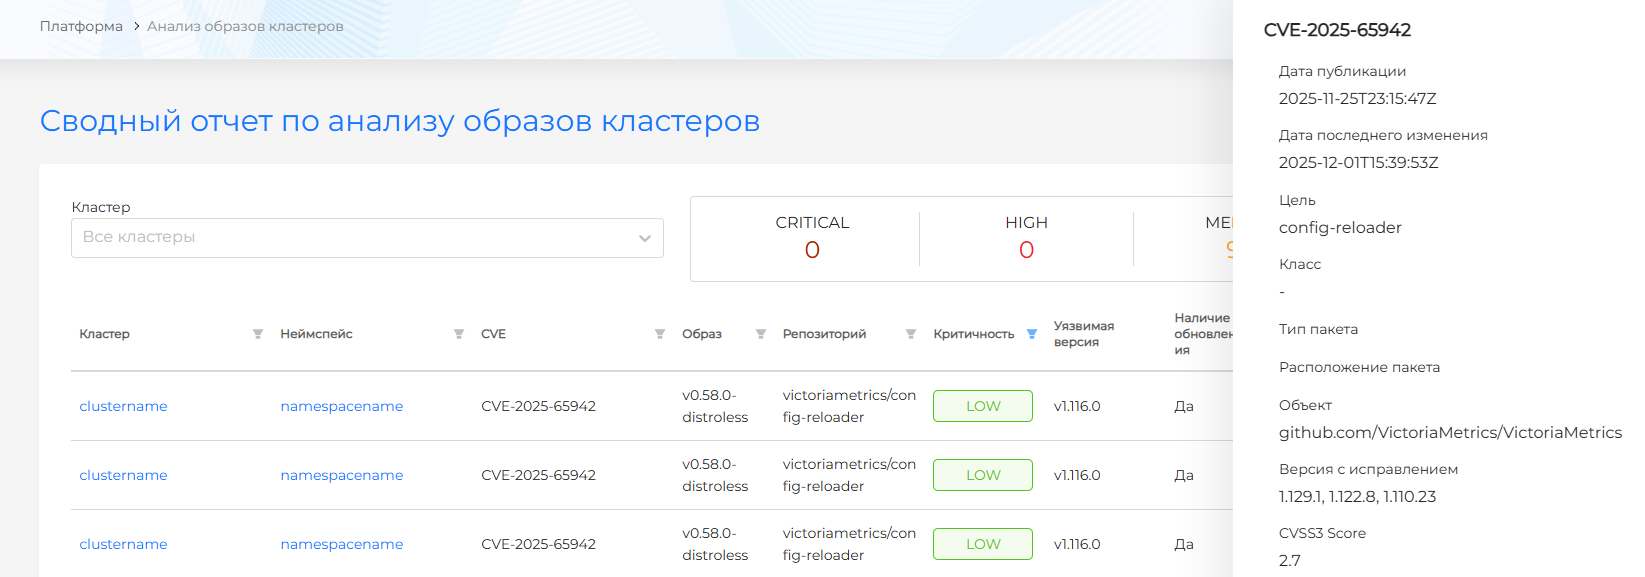1645x577 pixels.
Task: Open the CVE column filter icon
Action: (x=660, y=334)
